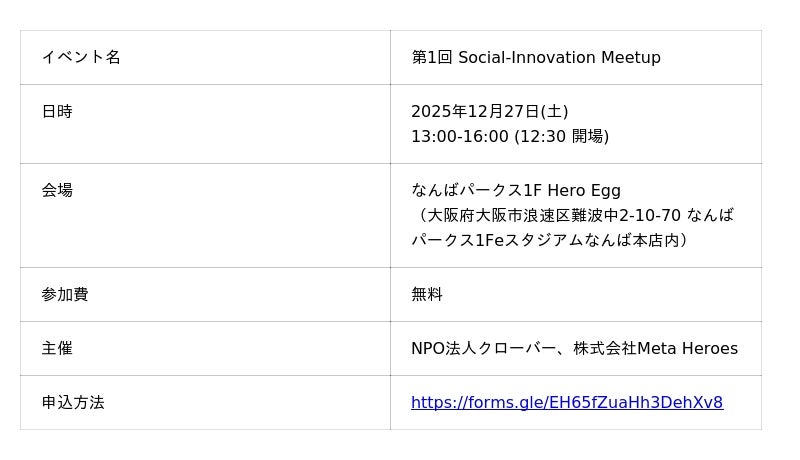Open the forms.gle application link
Viewport: 800px width, 460px height.
566,403
